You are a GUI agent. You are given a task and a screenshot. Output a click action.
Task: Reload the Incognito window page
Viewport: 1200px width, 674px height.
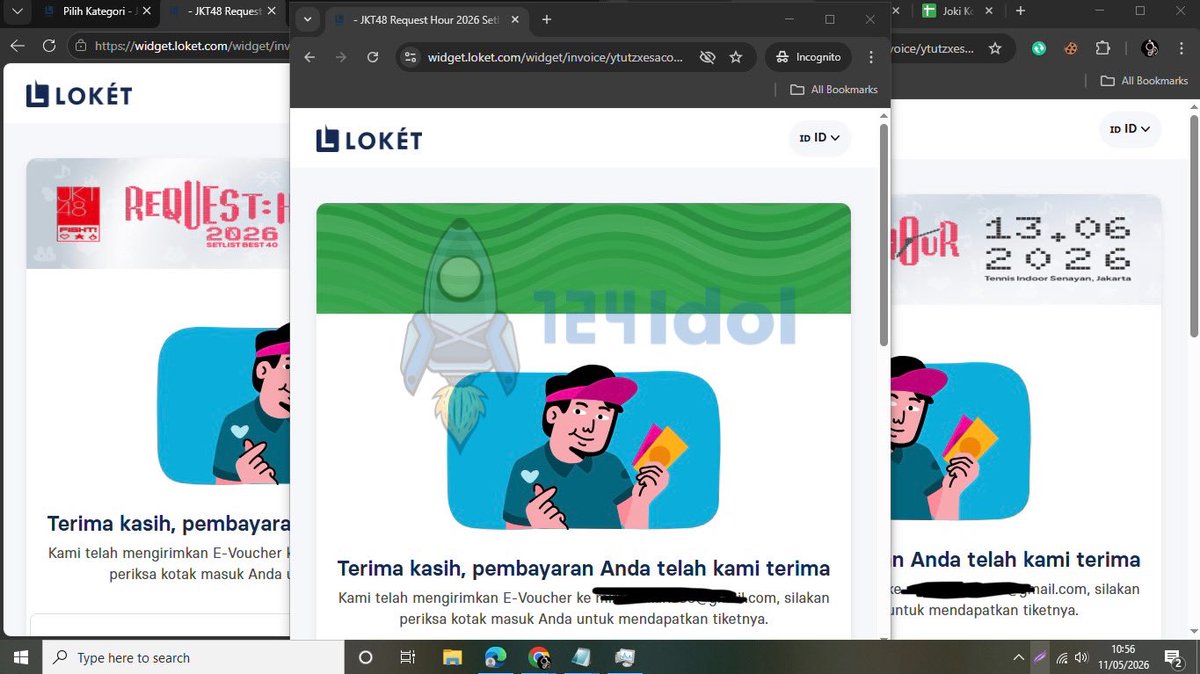pos(373,57)
